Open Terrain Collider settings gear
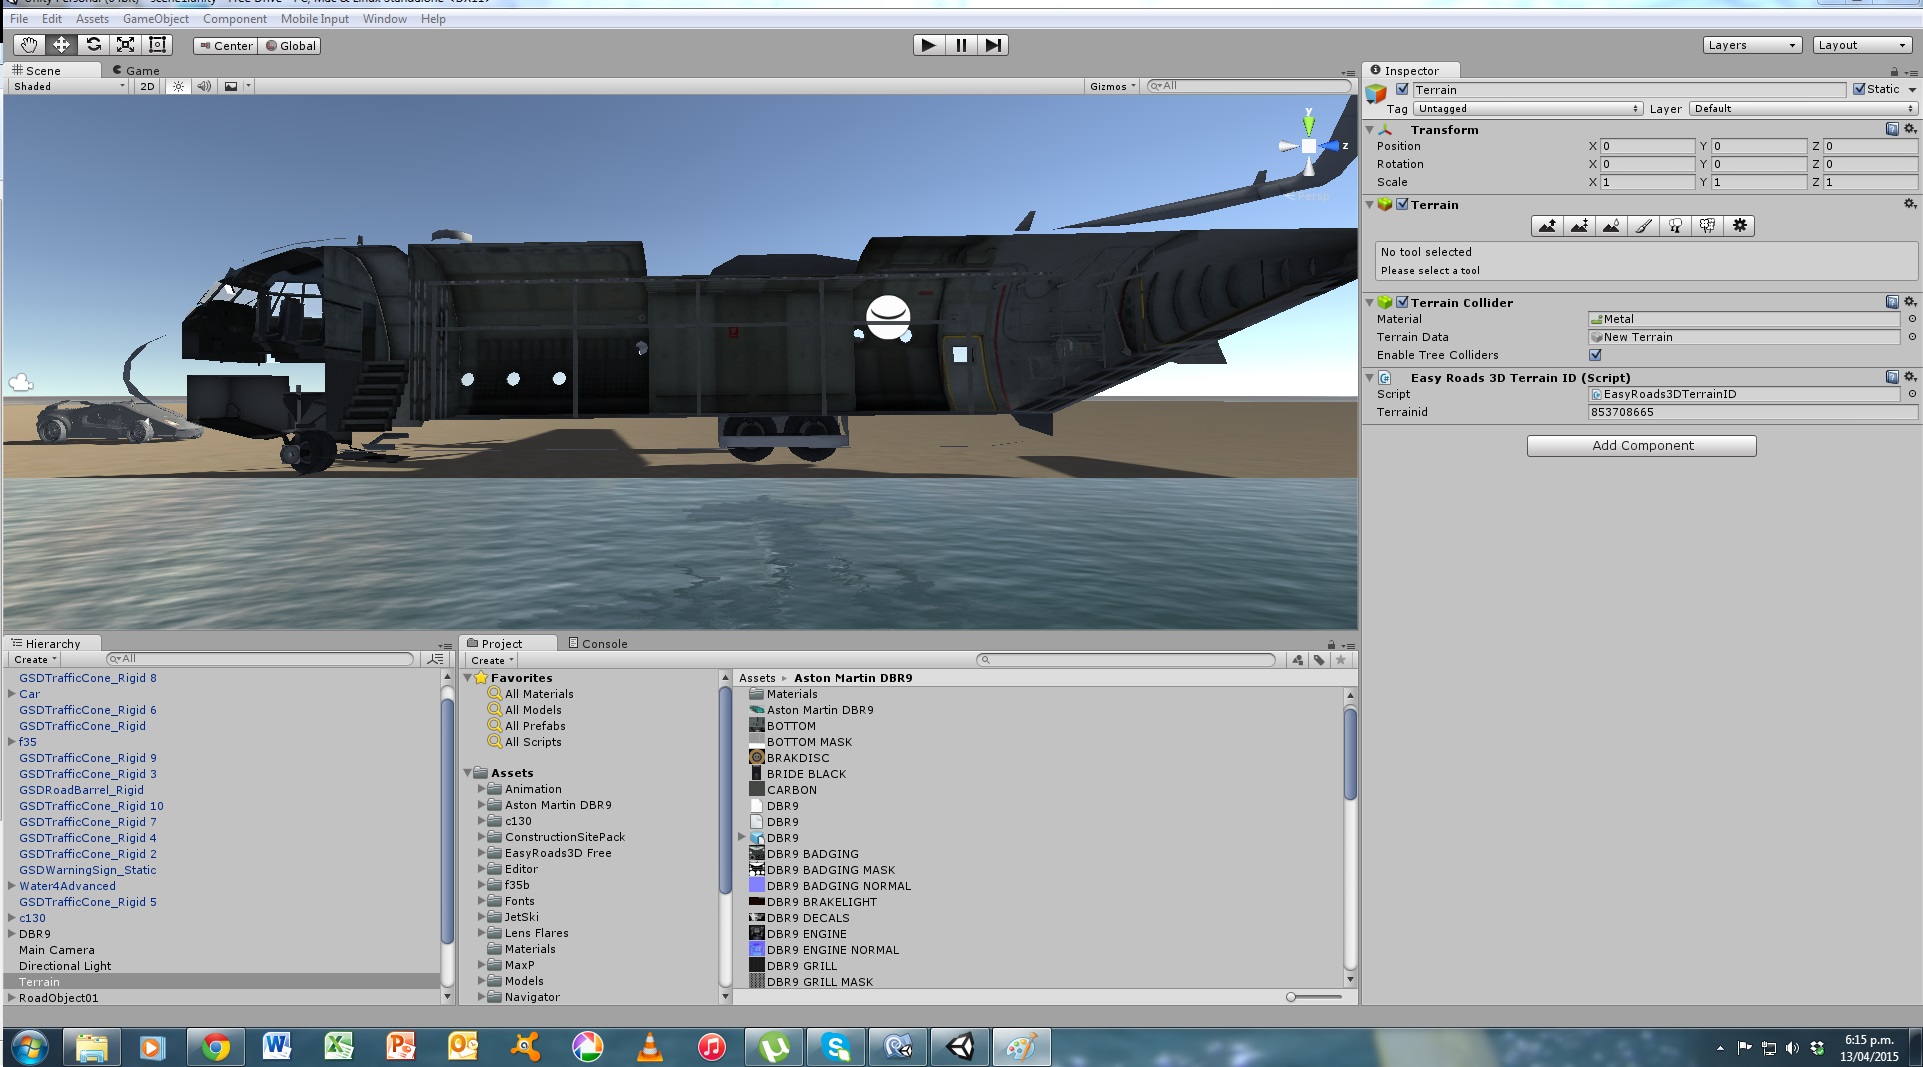Viewport: 1923px width, 1067px height. 1910,302
